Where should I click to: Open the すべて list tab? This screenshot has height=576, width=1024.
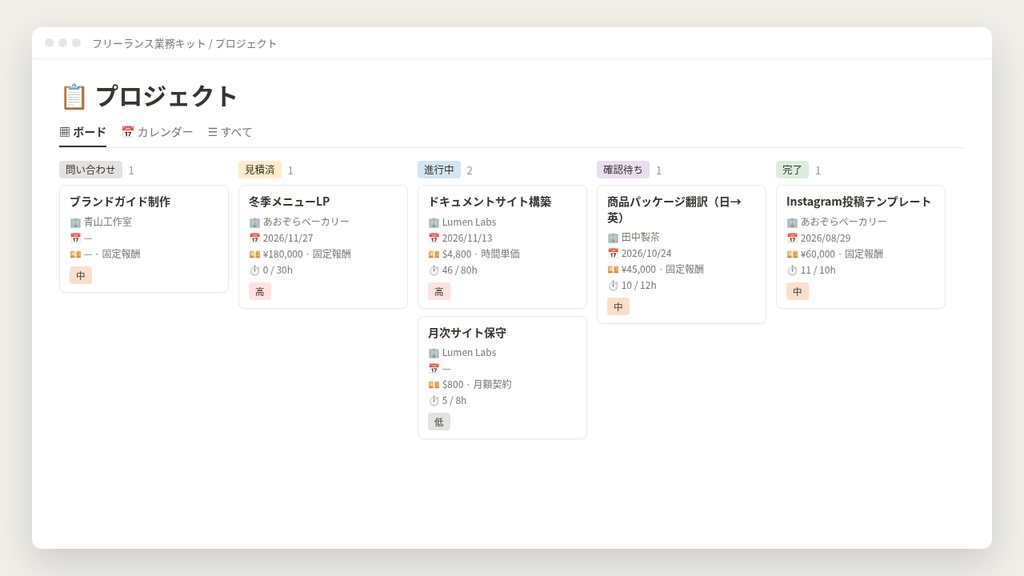tap(230, 132)
